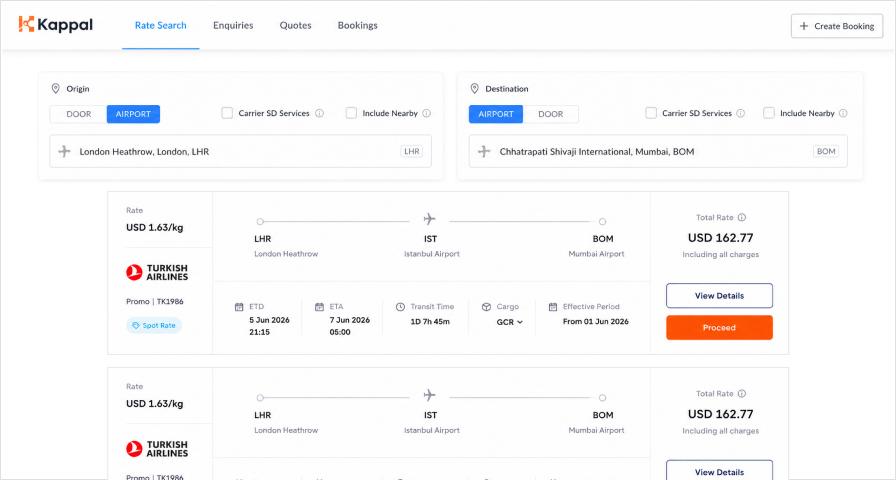
Task: Click the plane icon in destination field
Action: coord(484,151)
